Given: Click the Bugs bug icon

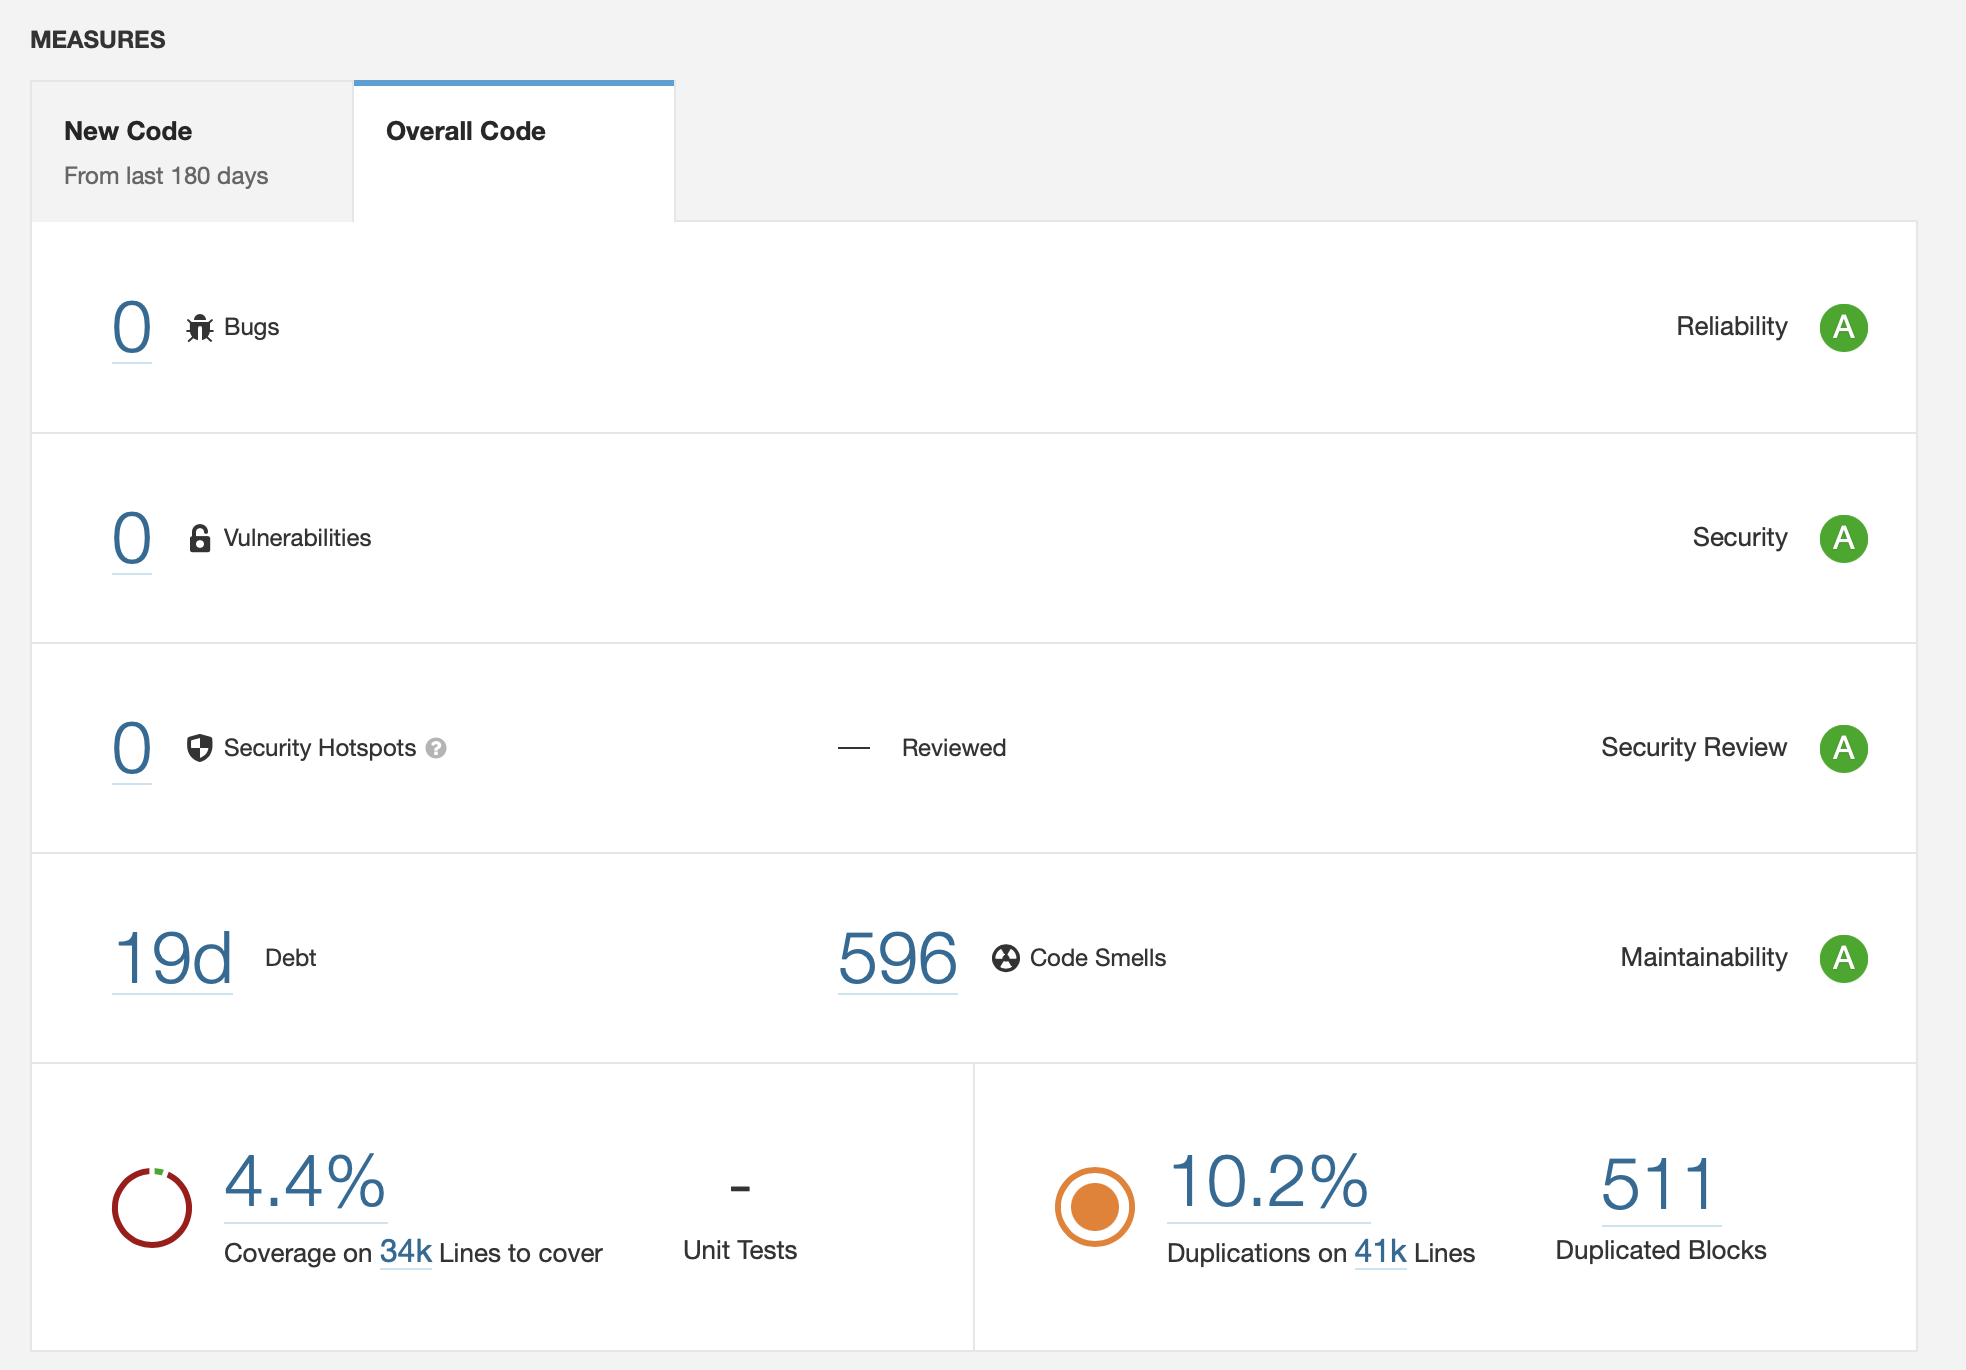Looking at the screenshot, I should [x=200, y=328].
